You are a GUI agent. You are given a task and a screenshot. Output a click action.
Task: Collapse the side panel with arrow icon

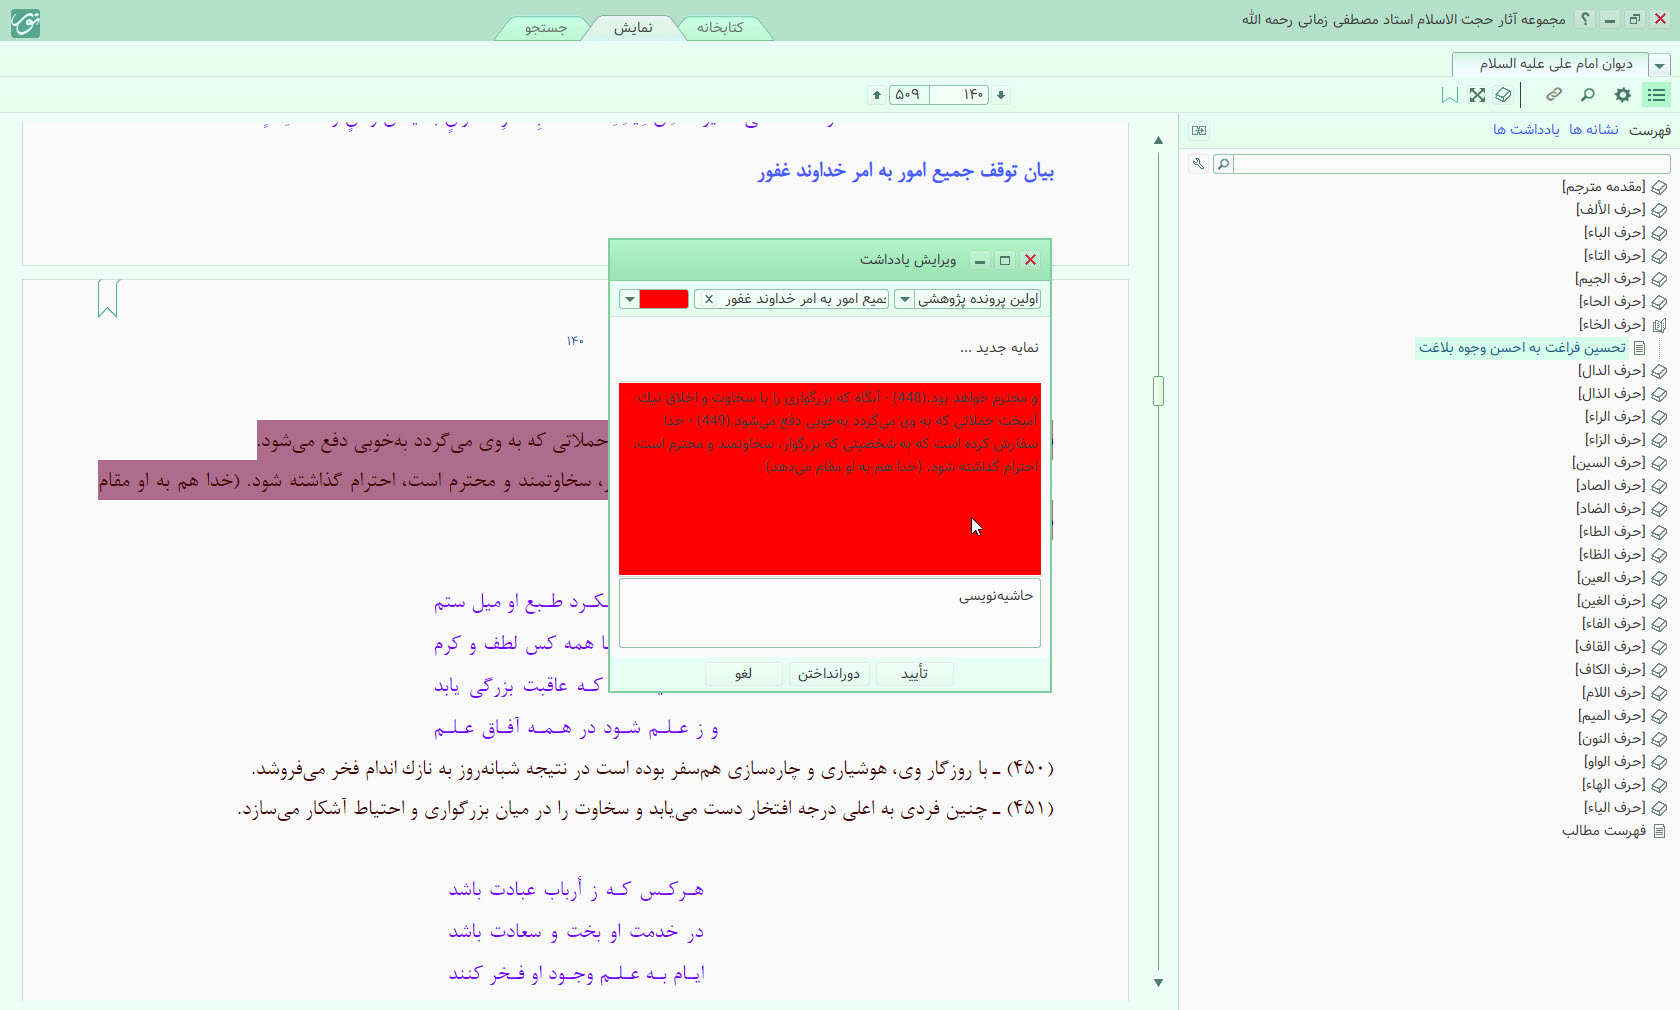coord(1199,130)
